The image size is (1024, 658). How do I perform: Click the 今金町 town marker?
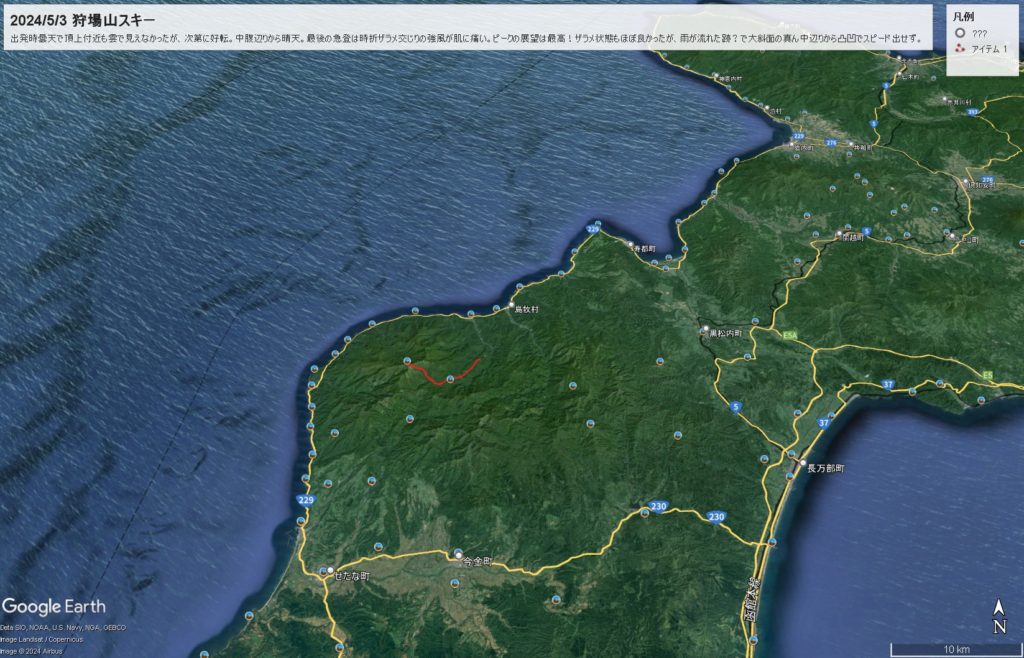tap(458, 553)
